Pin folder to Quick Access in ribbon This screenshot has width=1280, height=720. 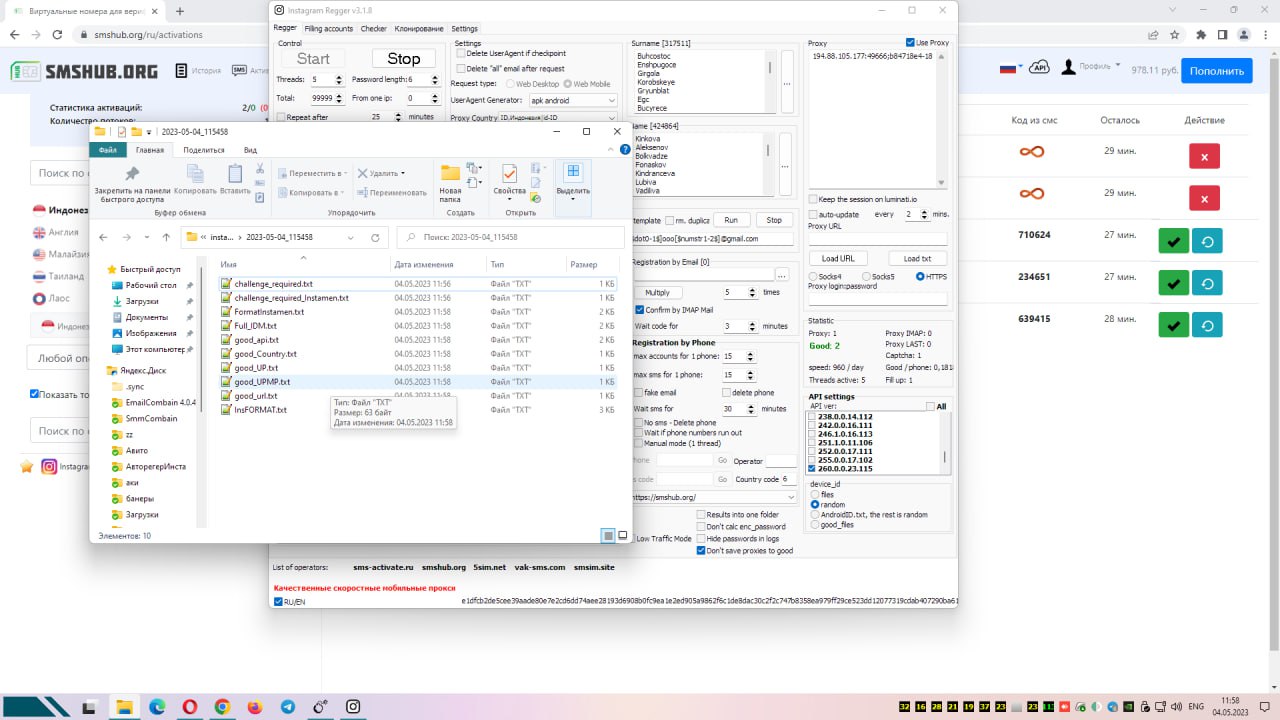click(x=131, y=180)
